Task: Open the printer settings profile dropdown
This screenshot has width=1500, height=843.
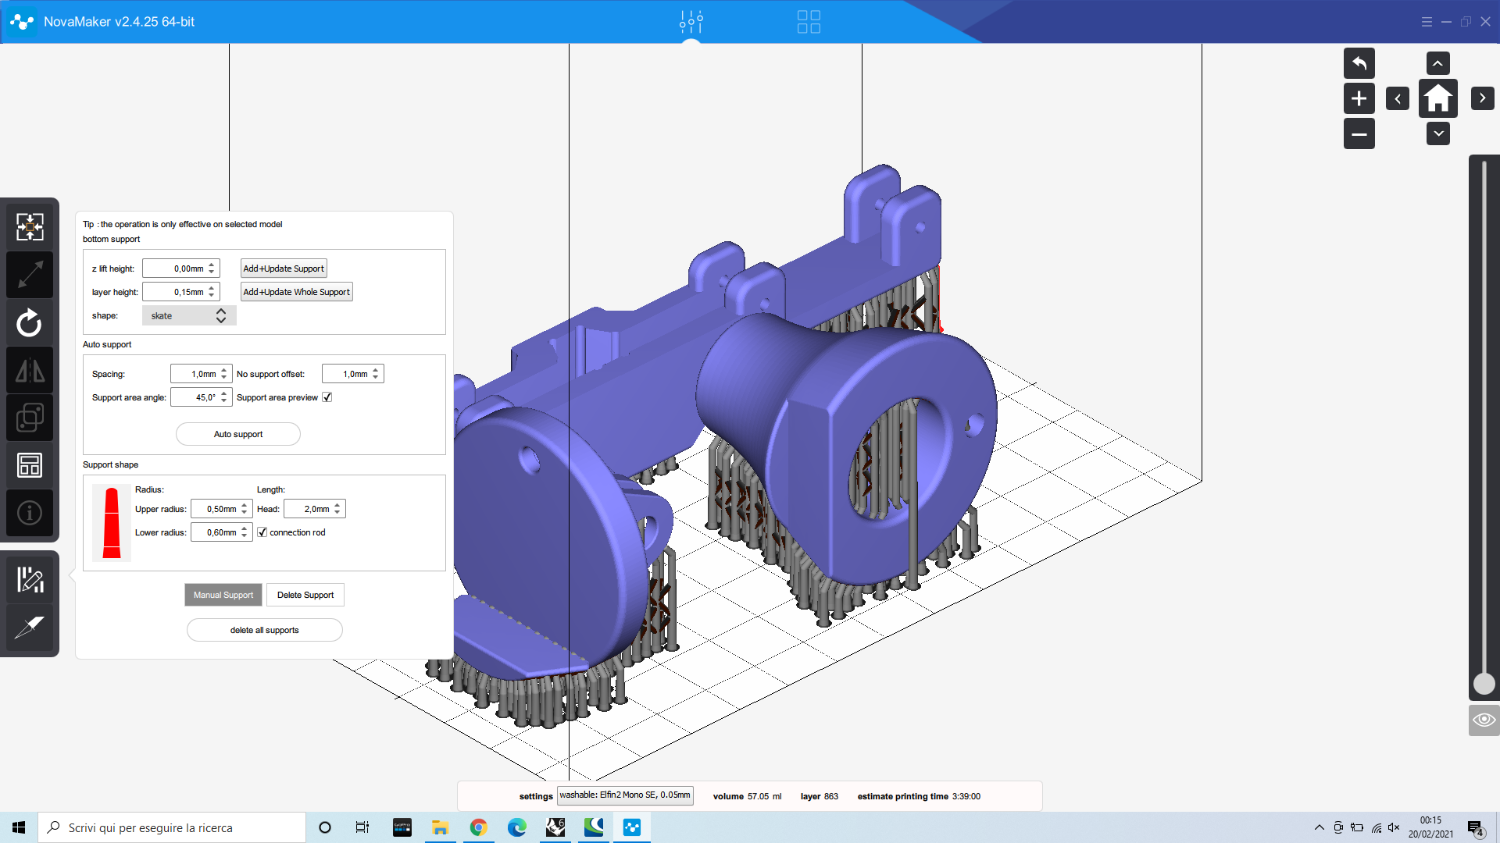Action: [x=625, y=796]
